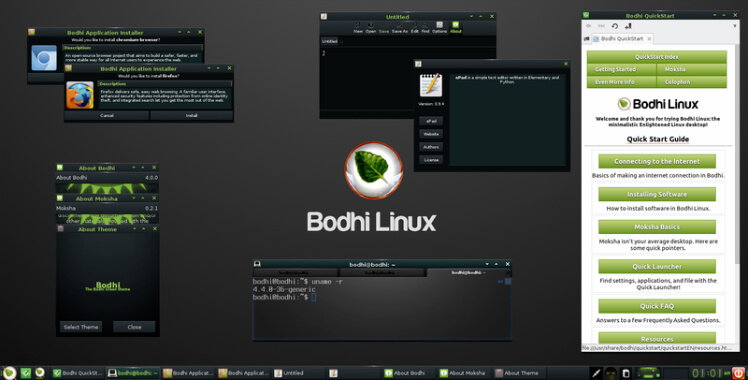Cancel the Firefox install dialog
This screenshot has width=748, height=380.
point(107,115)
